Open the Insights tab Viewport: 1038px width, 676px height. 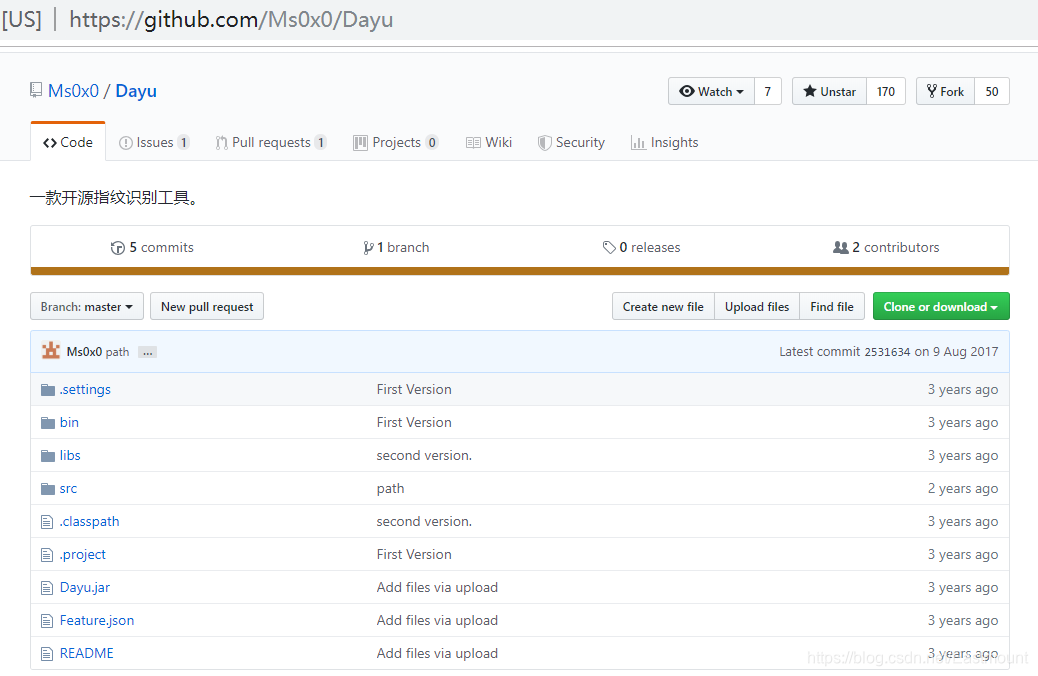(x=665, y=142)
